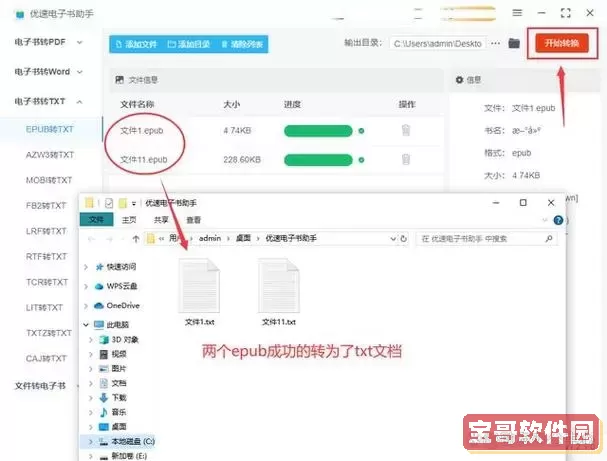This screenshot has width=607, height=461.
Task: Click the 信息 gear icon in info panel
Action: (x=459, y=80)
